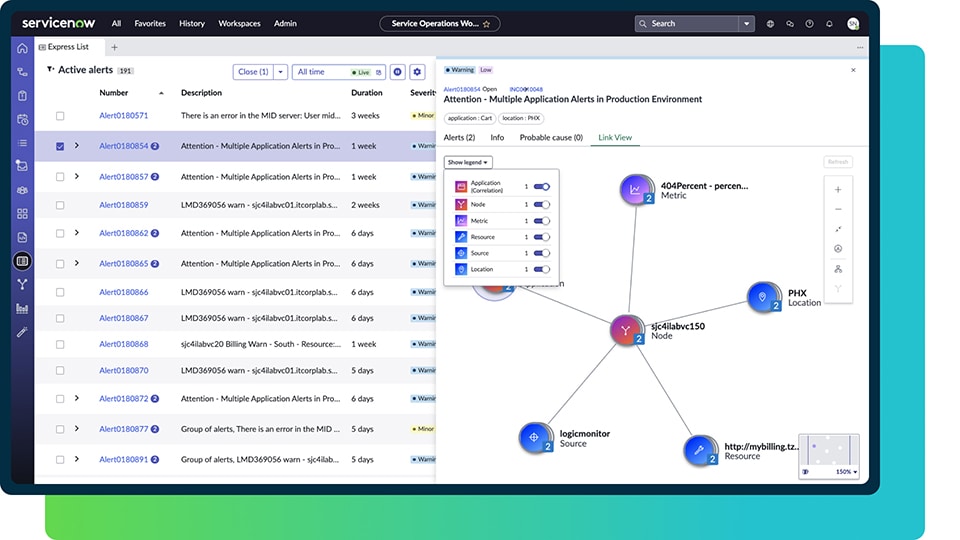Select the mybilling Resource node in graph
Image resolution: width=960 pixels, height=540 pixels.
point(699,450)
